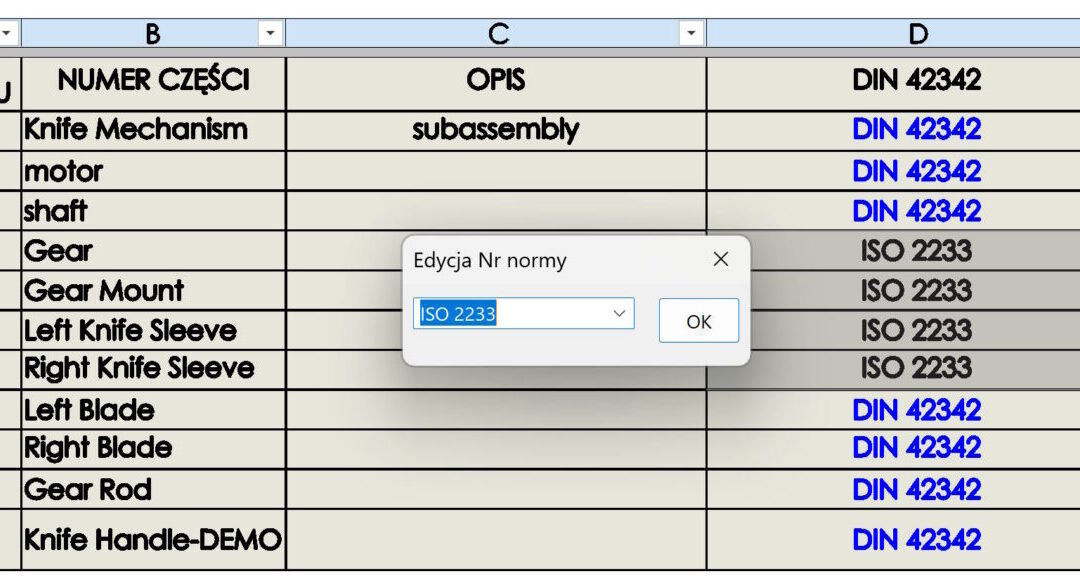Select the Knife Handle-DEMO cell
This screenshot has width=1080, height=588.
pyautogui.click(x=153, y=540)
